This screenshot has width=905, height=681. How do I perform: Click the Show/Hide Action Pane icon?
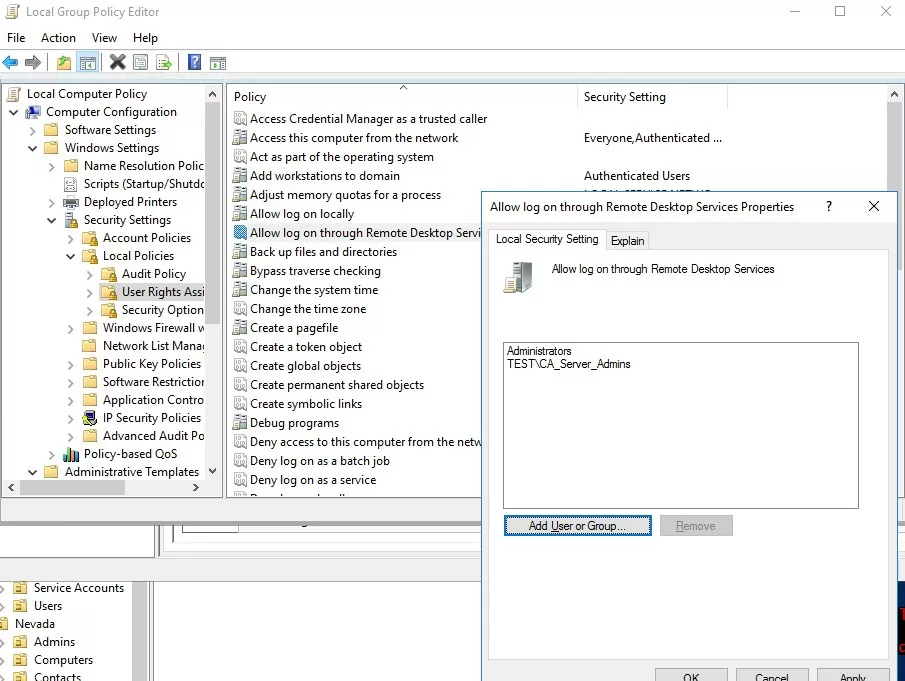point(217,63)
